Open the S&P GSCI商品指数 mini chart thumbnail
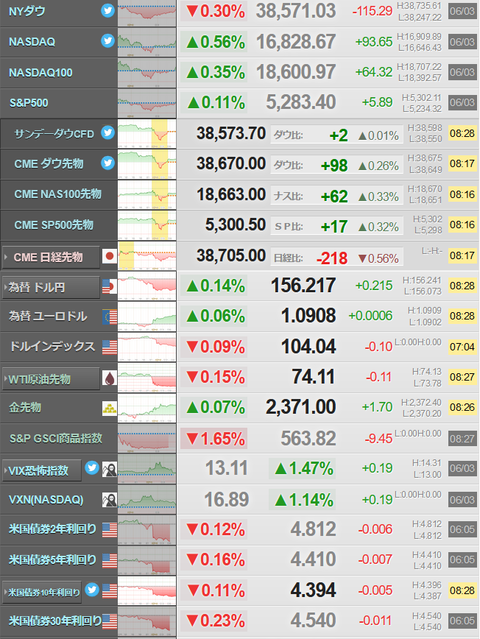Screen dimensions: 480x639 [147, 439]
